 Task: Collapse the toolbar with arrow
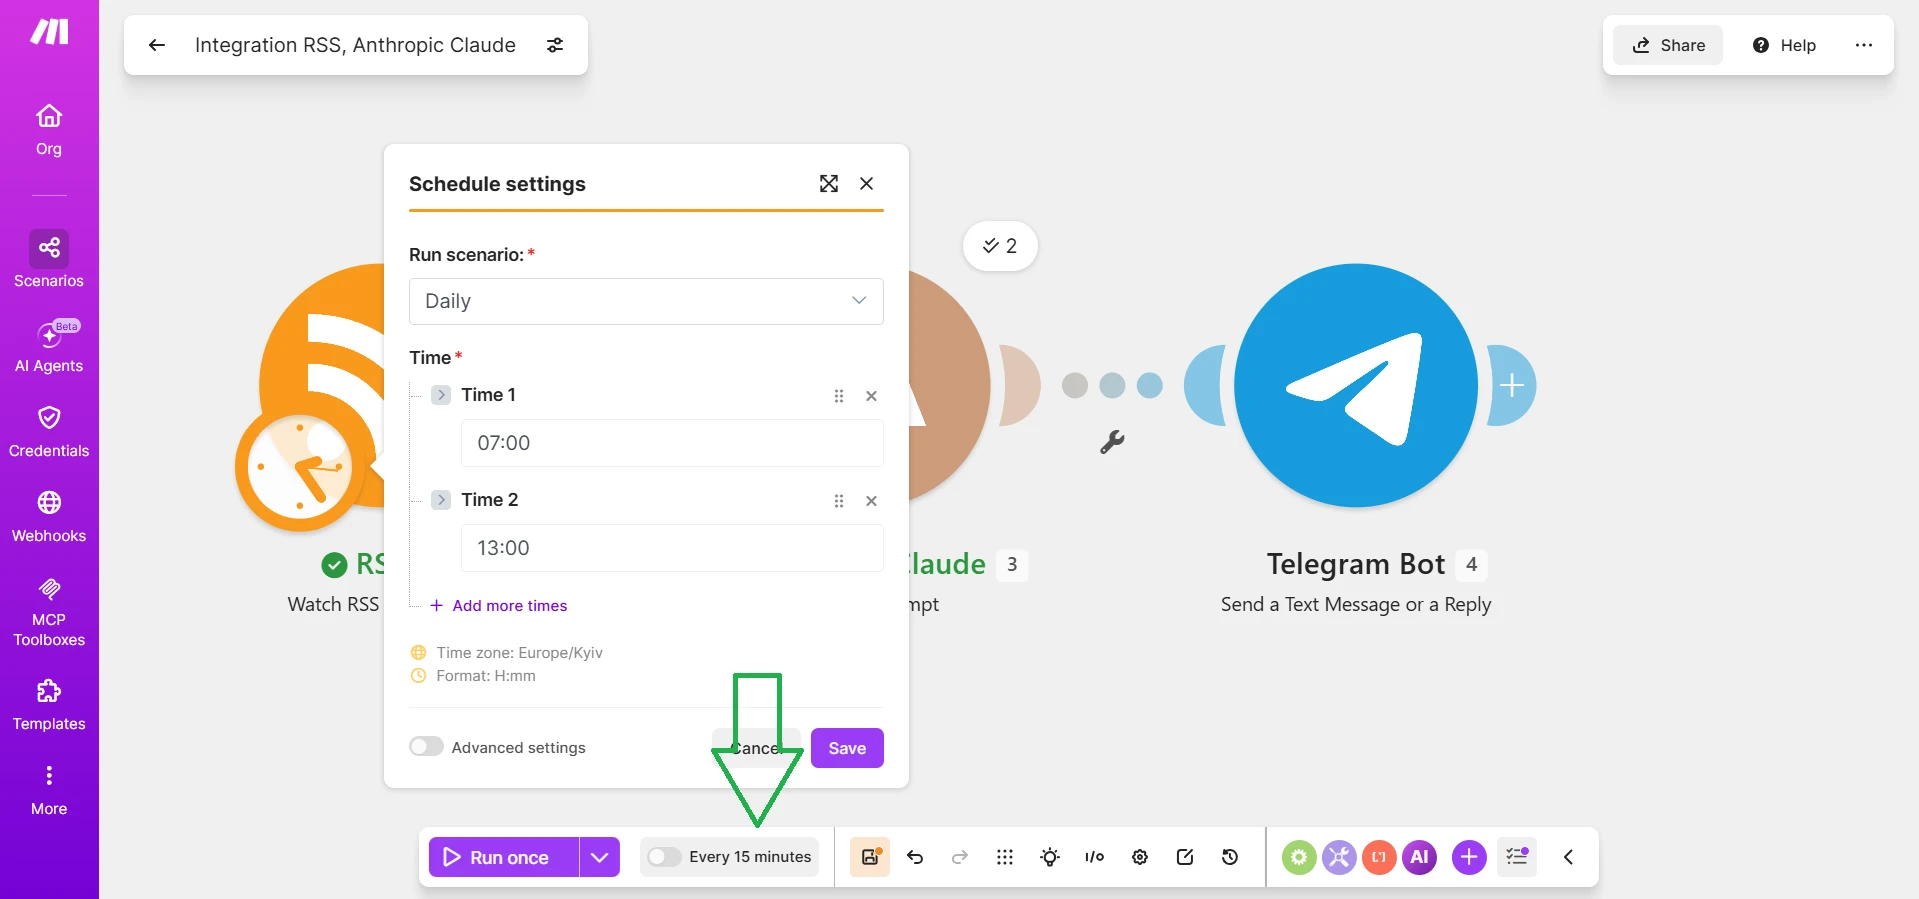coord(1568,857)
